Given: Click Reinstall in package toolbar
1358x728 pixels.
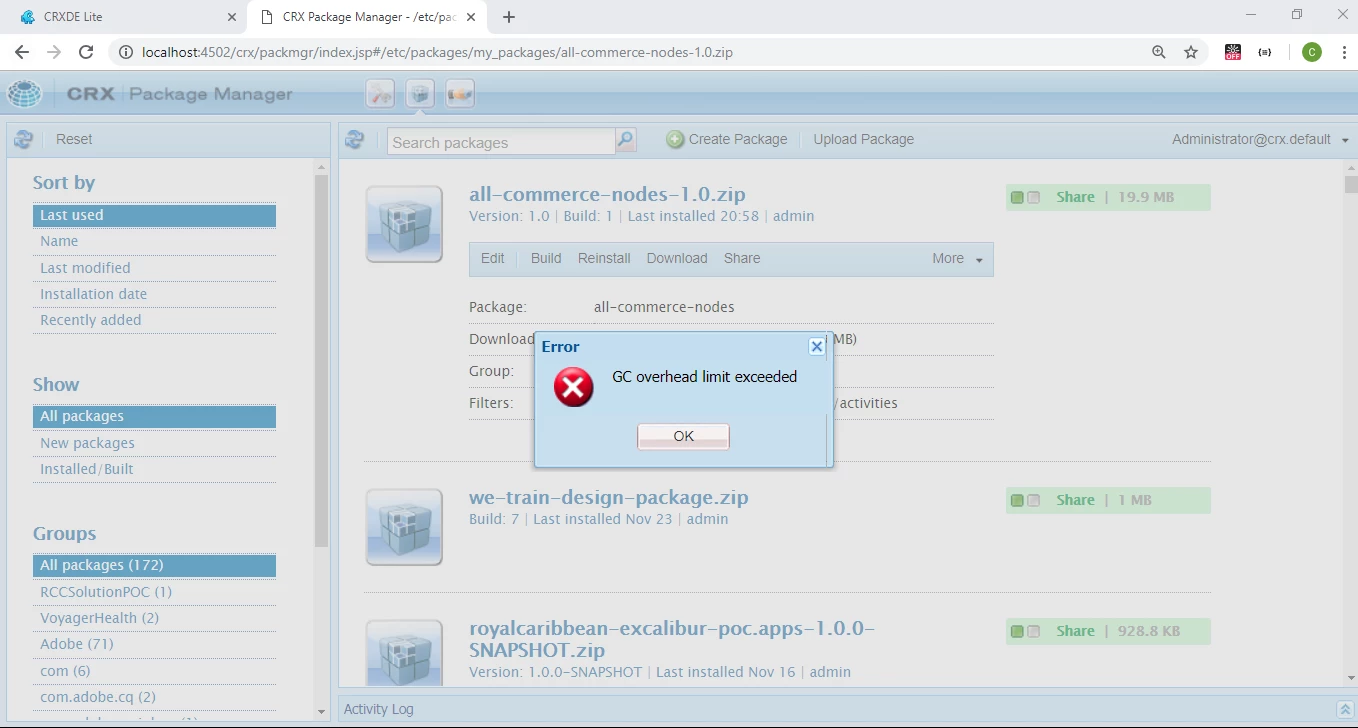Looking at the screenshot, I should 604,258.
